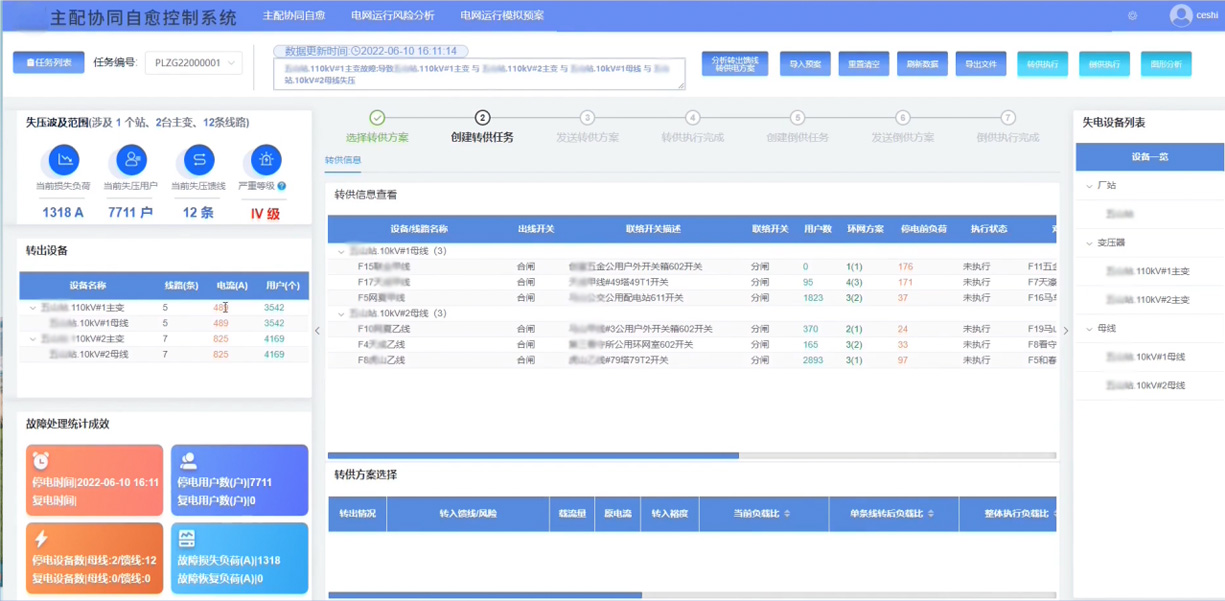The width and height of the screenshot is (1225, 601).
Task: Collapse the 10kV#1母线 (3) group
Action: [x=342, y=252]
